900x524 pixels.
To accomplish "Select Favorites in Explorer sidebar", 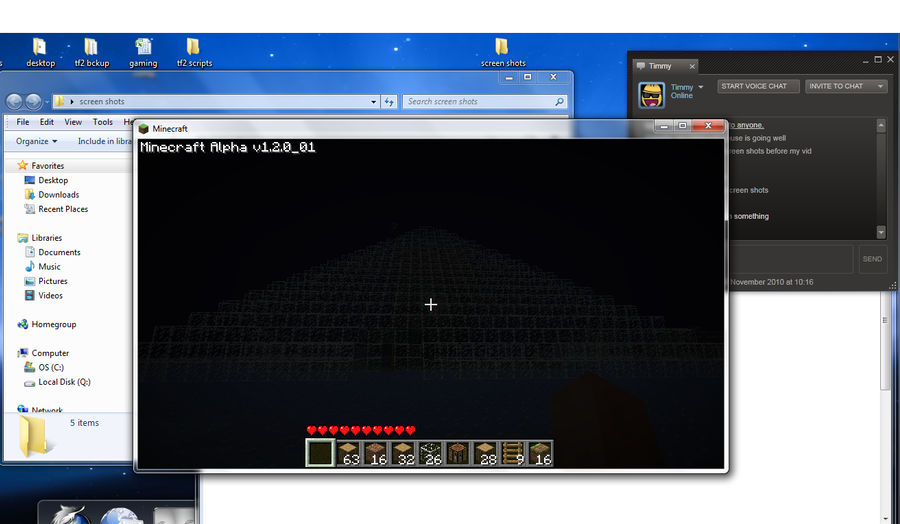I will 48,166.
